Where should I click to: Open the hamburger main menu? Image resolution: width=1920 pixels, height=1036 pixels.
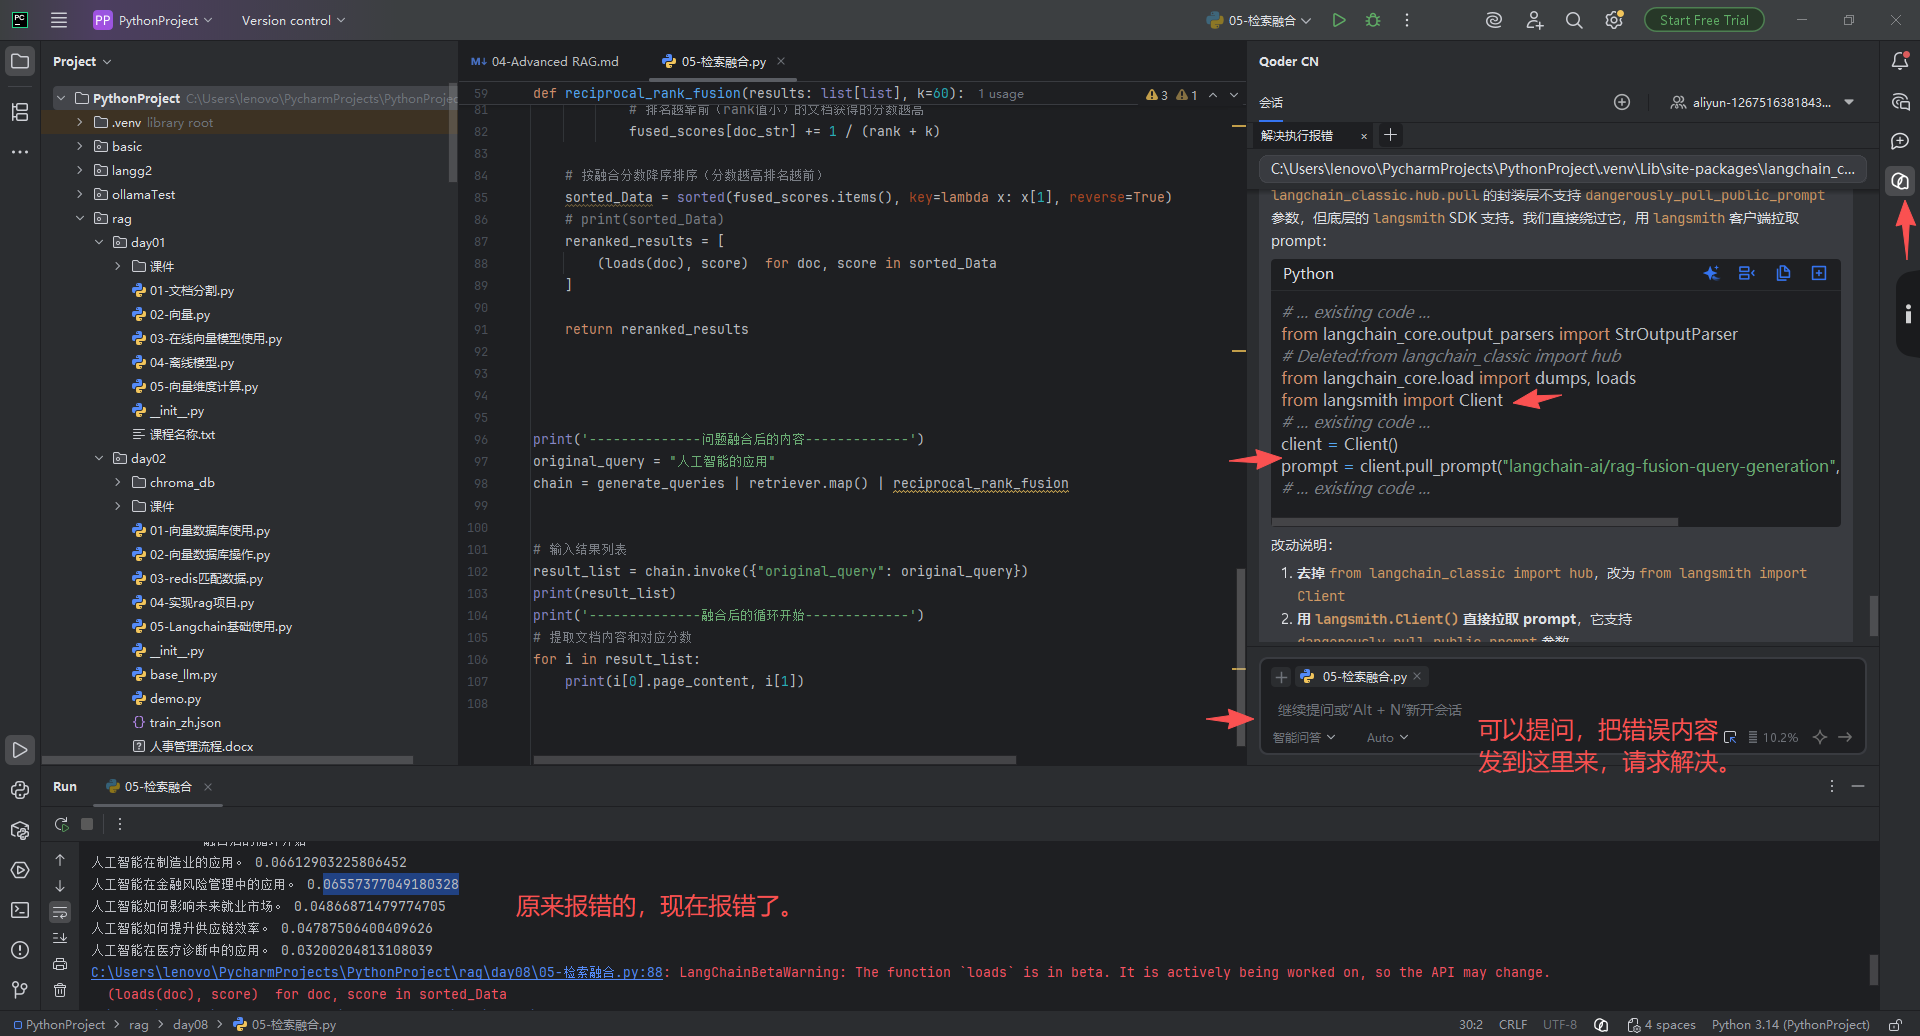59,20
